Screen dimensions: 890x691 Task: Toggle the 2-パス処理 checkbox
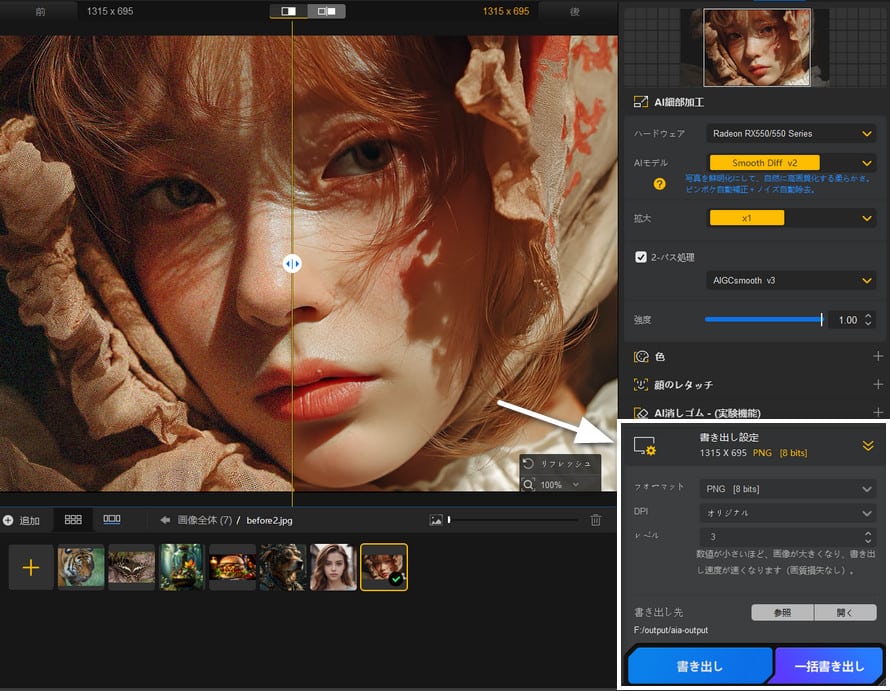pyautogui.click(x=641, y=257)
